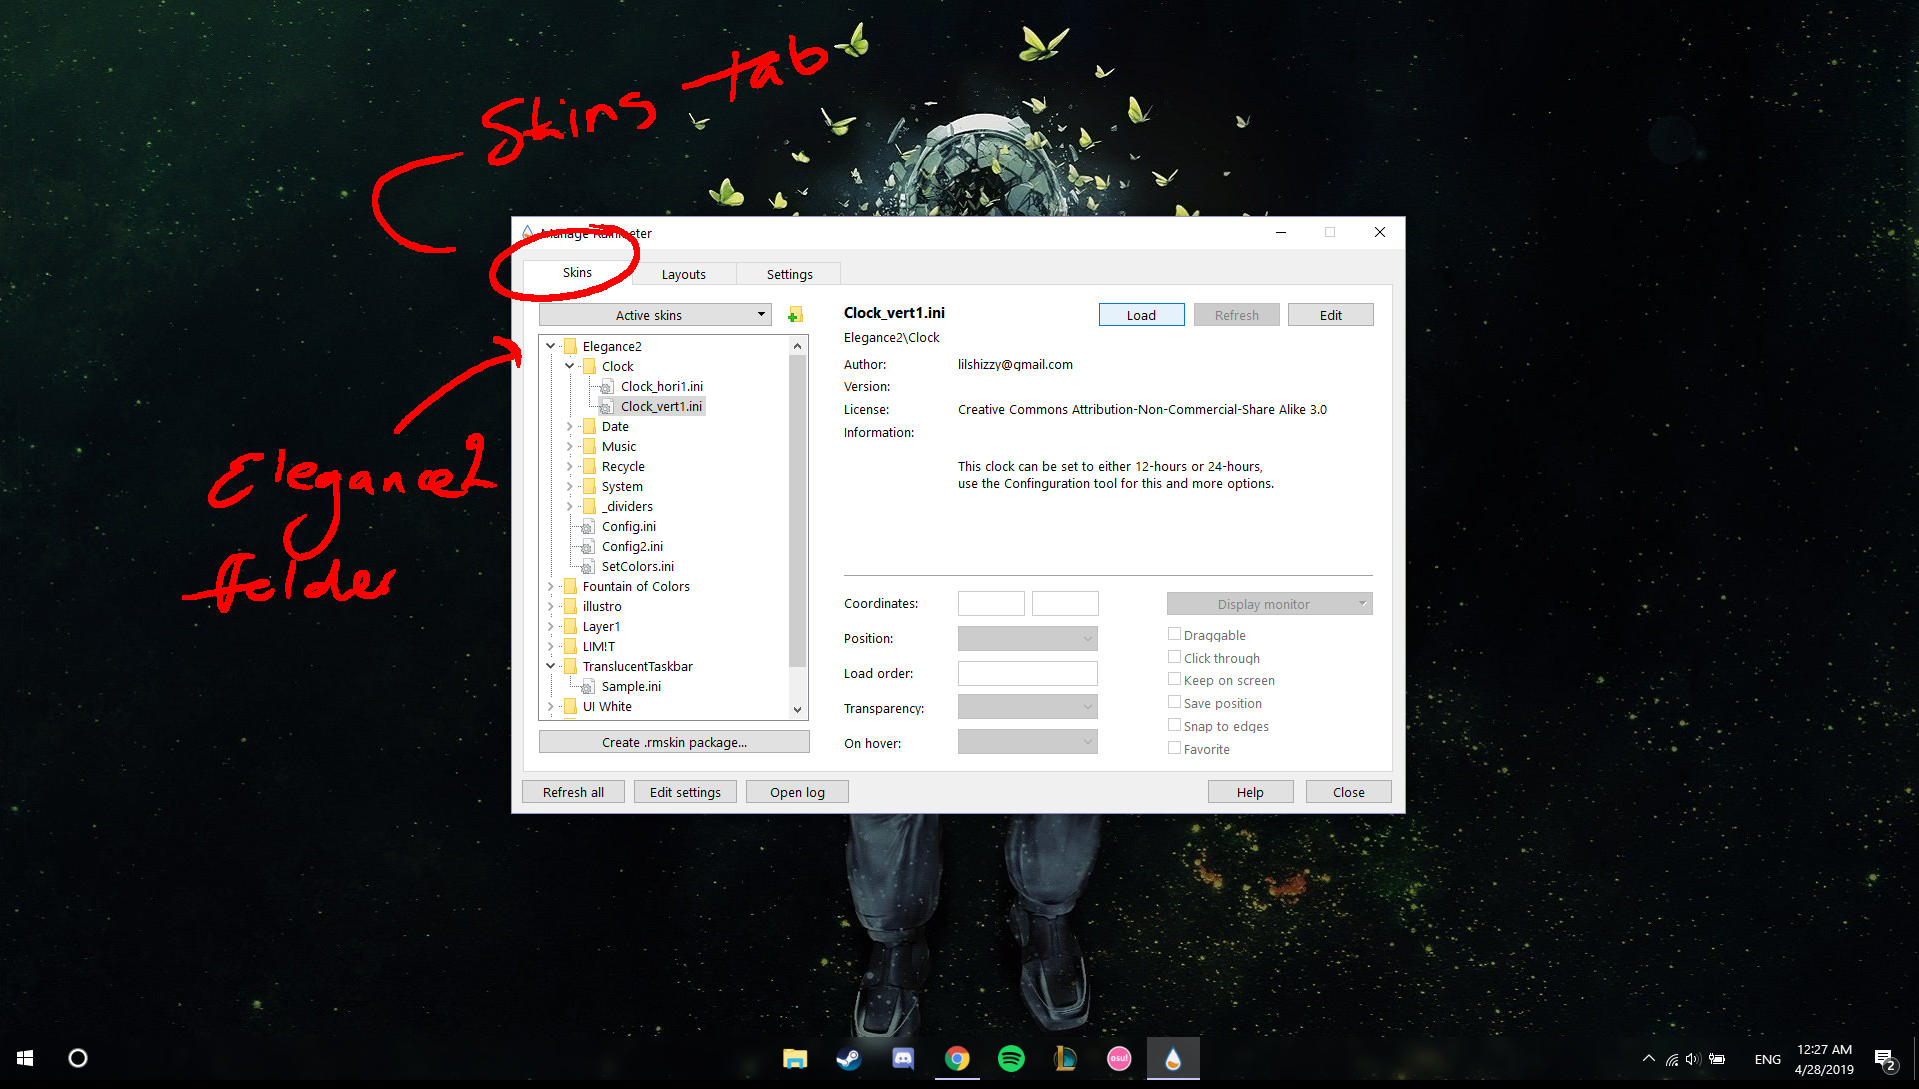Click the Sample.ini icon under TranslucentTaskbar
Screen dimensions: 1919x1089
click(588, 686)
